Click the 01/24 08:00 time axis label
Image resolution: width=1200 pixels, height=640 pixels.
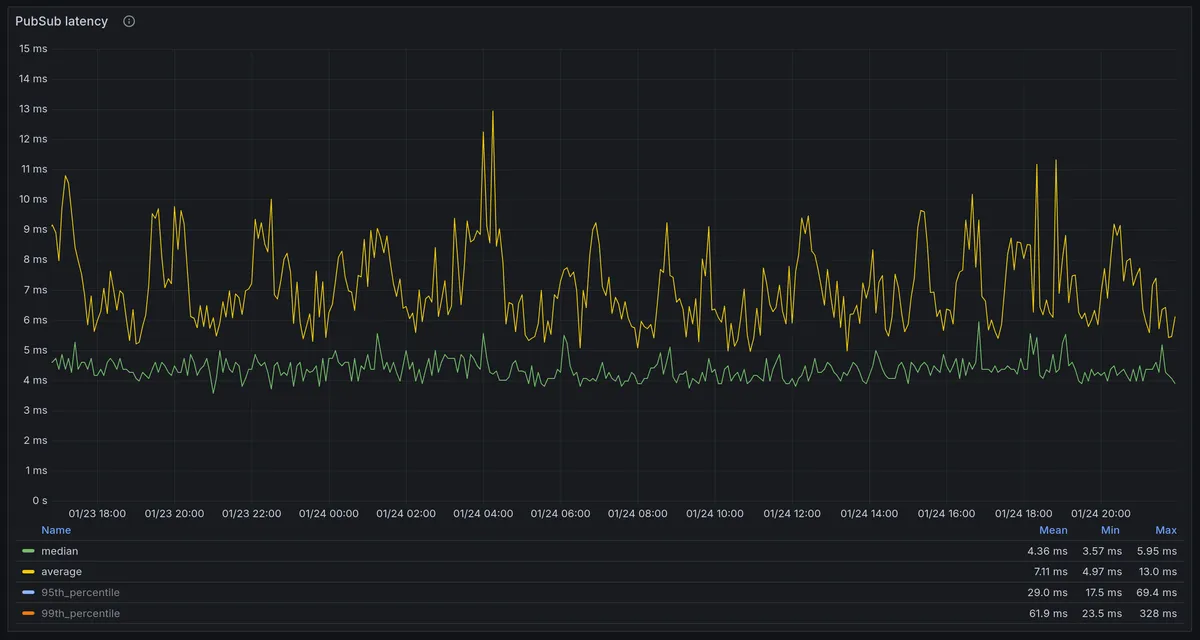(x=637, y=514)
